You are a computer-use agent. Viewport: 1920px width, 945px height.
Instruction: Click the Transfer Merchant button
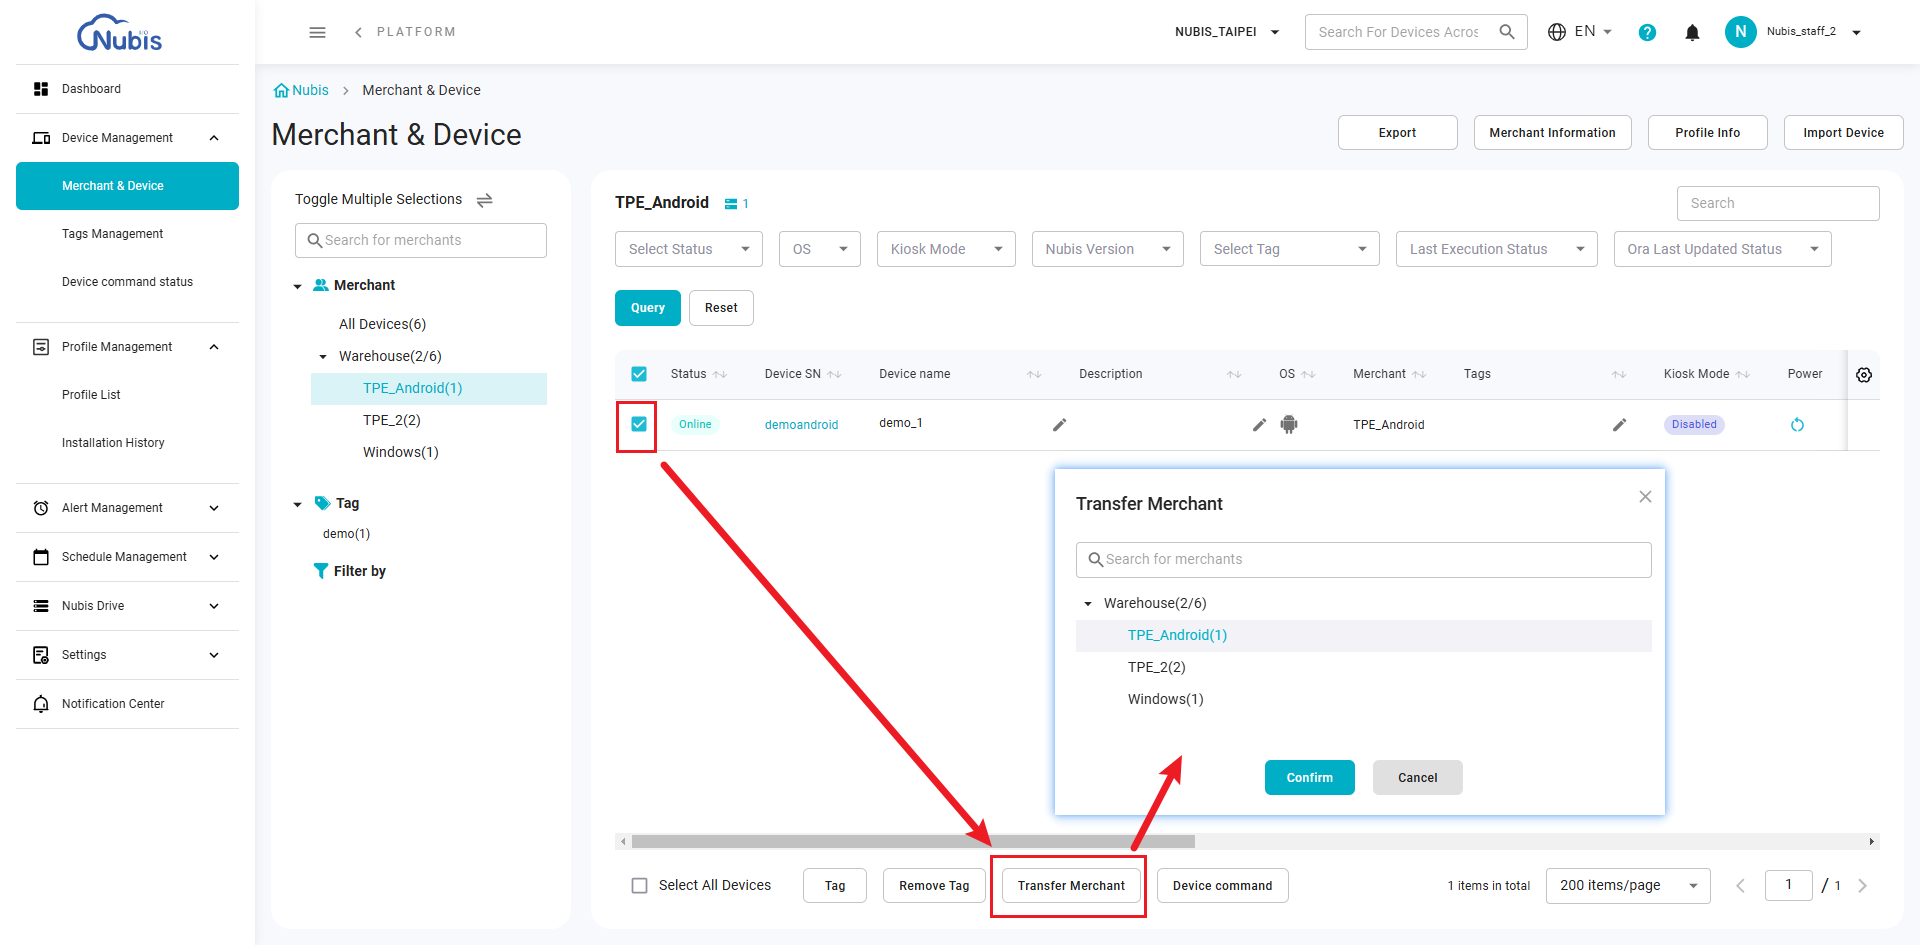1071,886
